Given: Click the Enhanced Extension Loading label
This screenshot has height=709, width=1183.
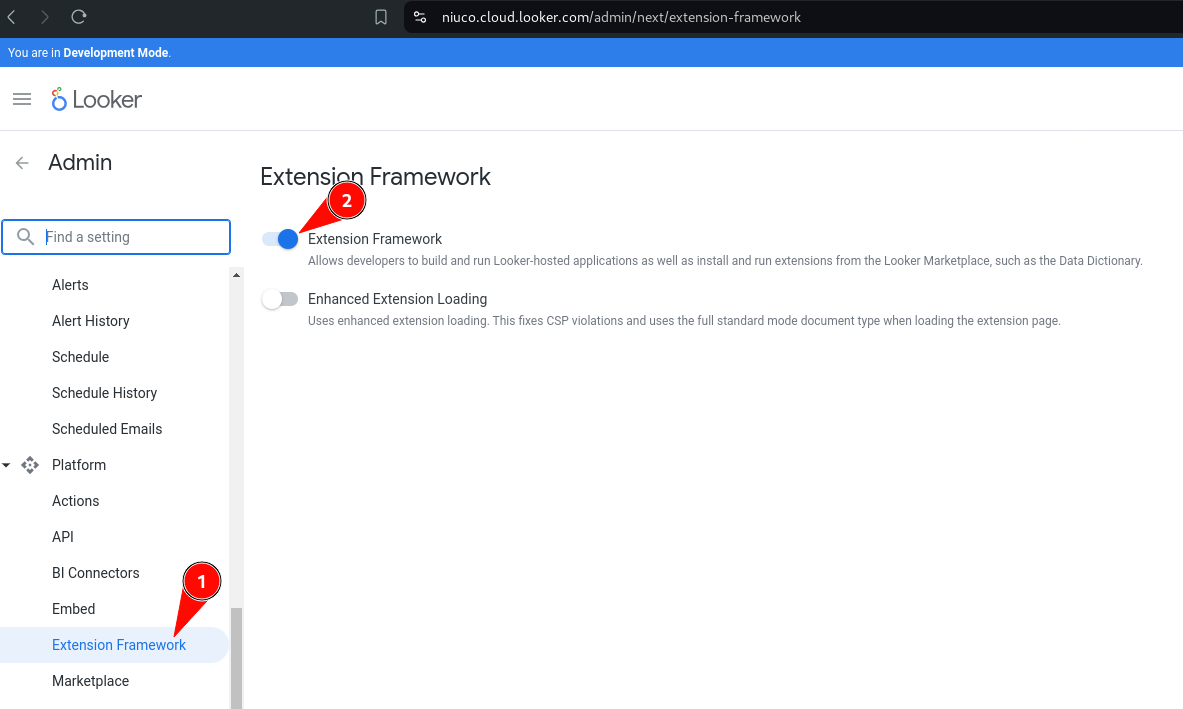Looking at the screenshot, I should 398,299.
